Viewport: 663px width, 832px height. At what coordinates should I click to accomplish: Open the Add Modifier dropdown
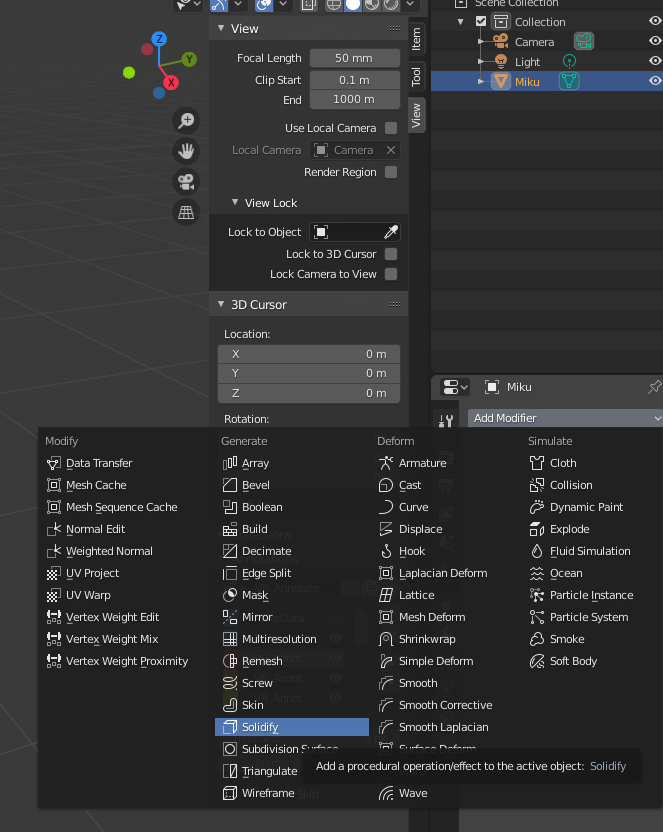pyautogui.click(x=565, y=418)
